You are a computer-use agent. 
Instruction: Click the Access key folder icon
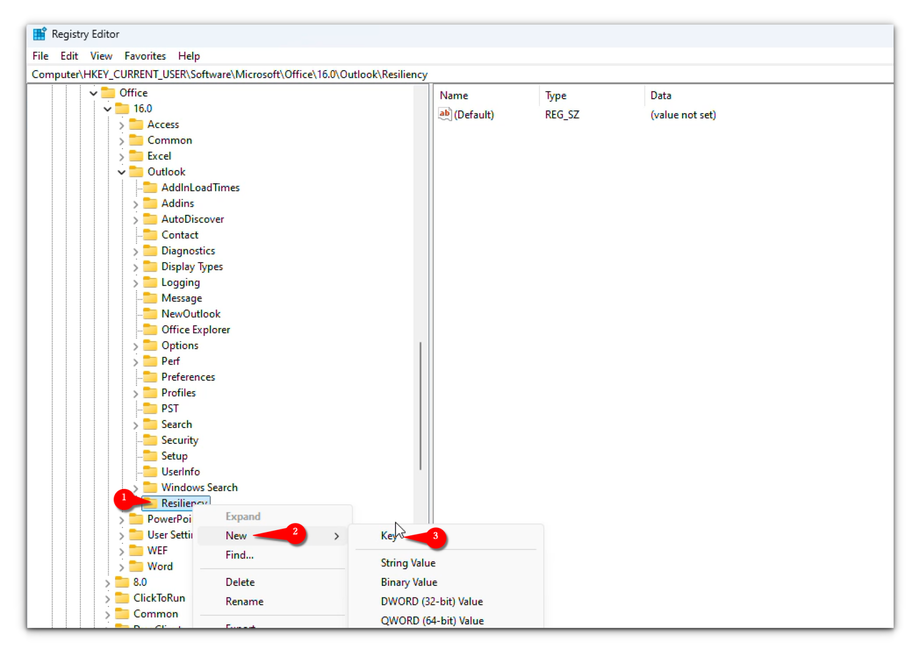[136, 124]
